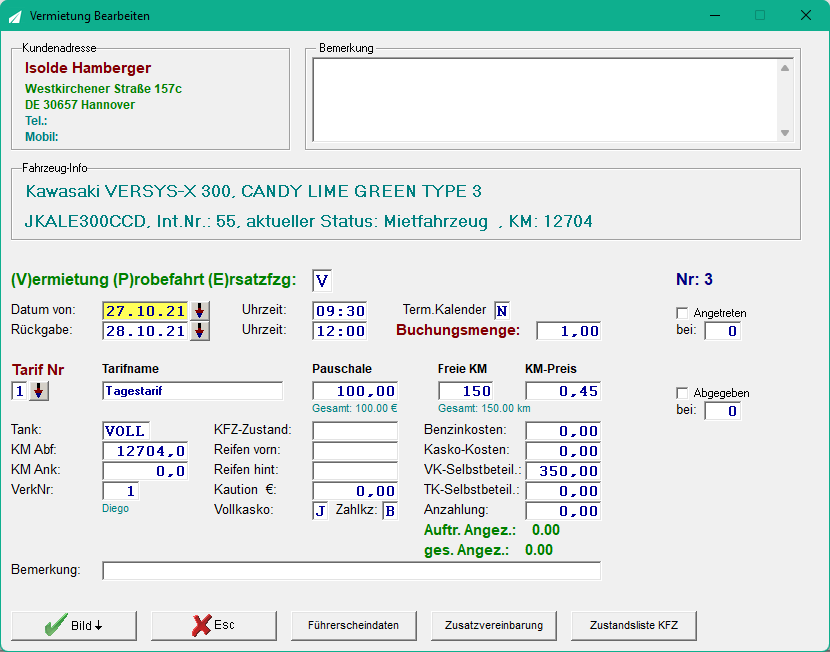Open the Datum von date picker arrow
Viewport: 830px width, 652px height.
click(x=200, y=311)
